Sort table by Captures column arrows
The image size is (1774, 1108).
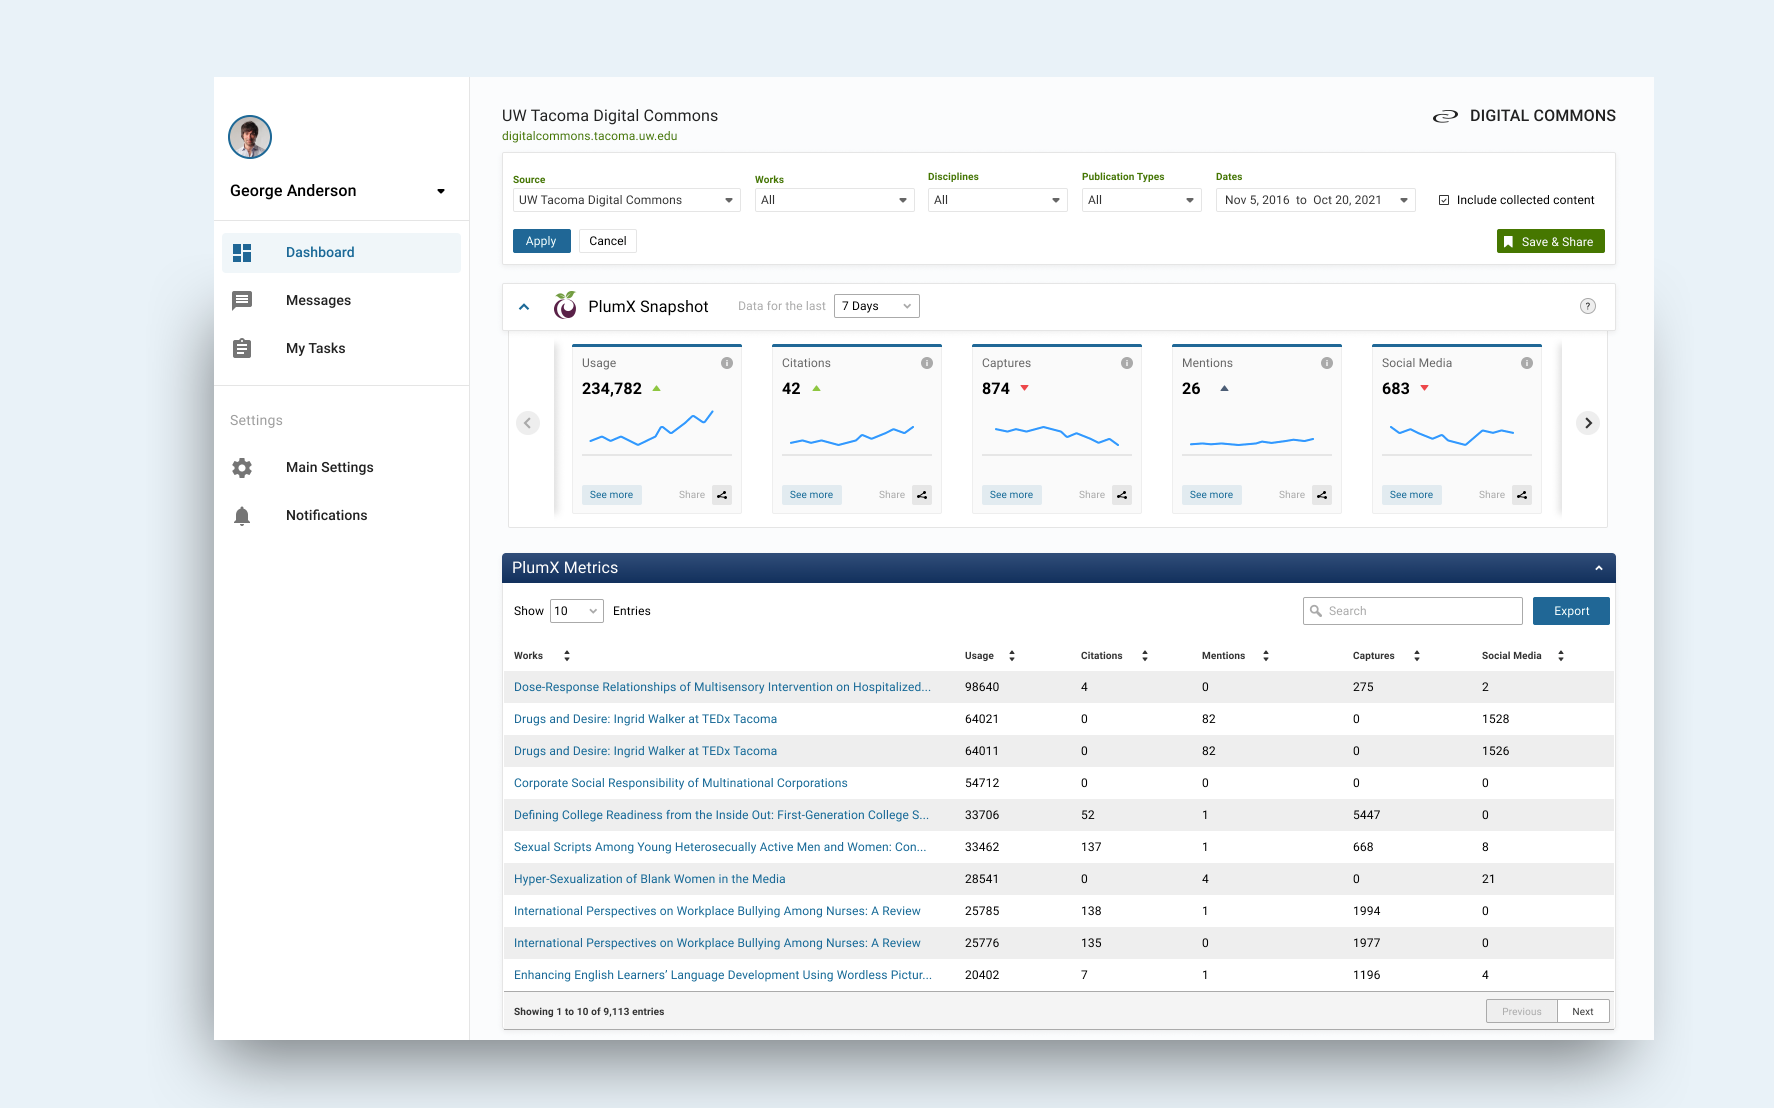coord(1417,656)
